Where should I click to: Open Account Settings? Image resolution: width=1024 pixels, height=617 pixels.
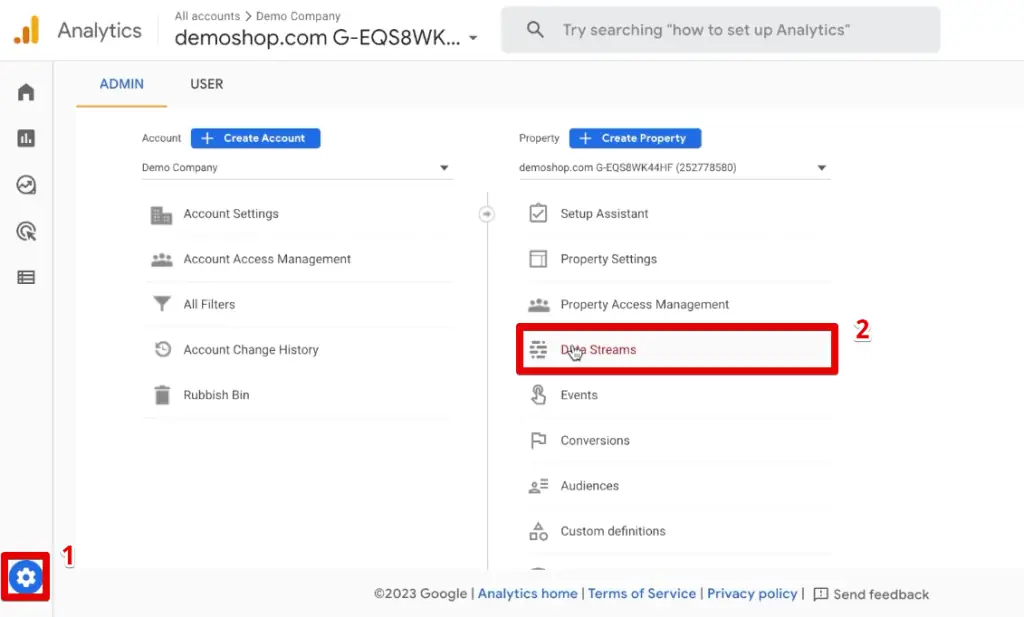click(231, 214)
